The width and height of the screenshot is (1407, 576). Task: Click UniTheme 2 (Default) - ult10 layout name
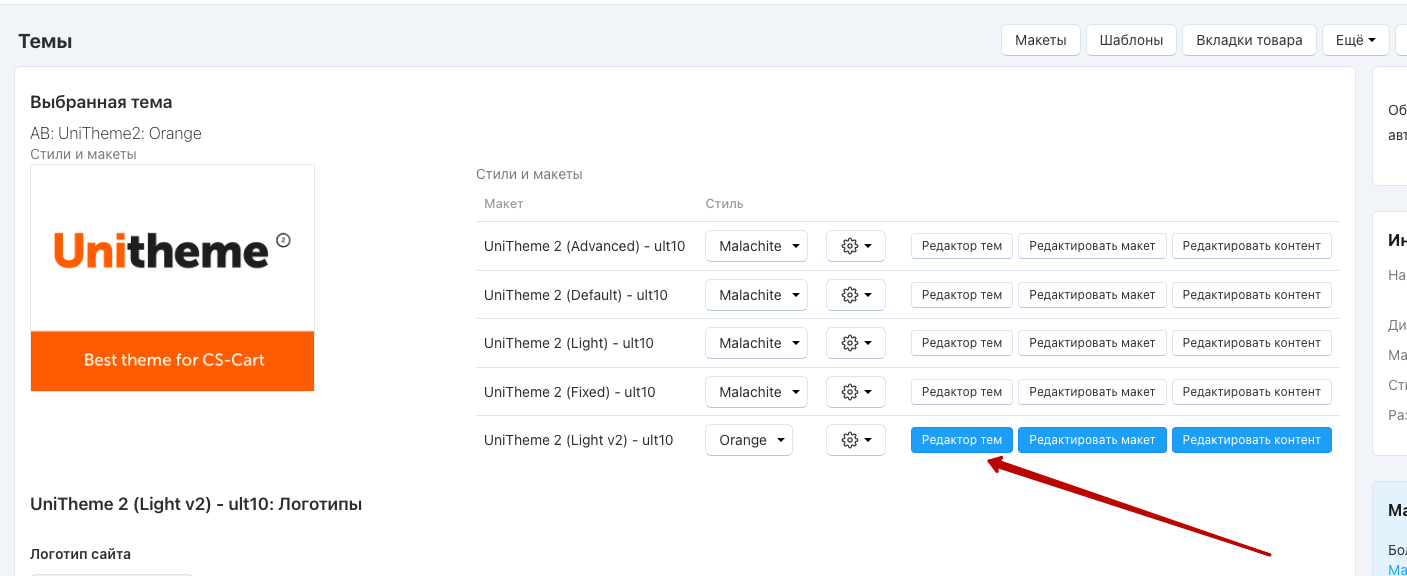tap(576, 295)
